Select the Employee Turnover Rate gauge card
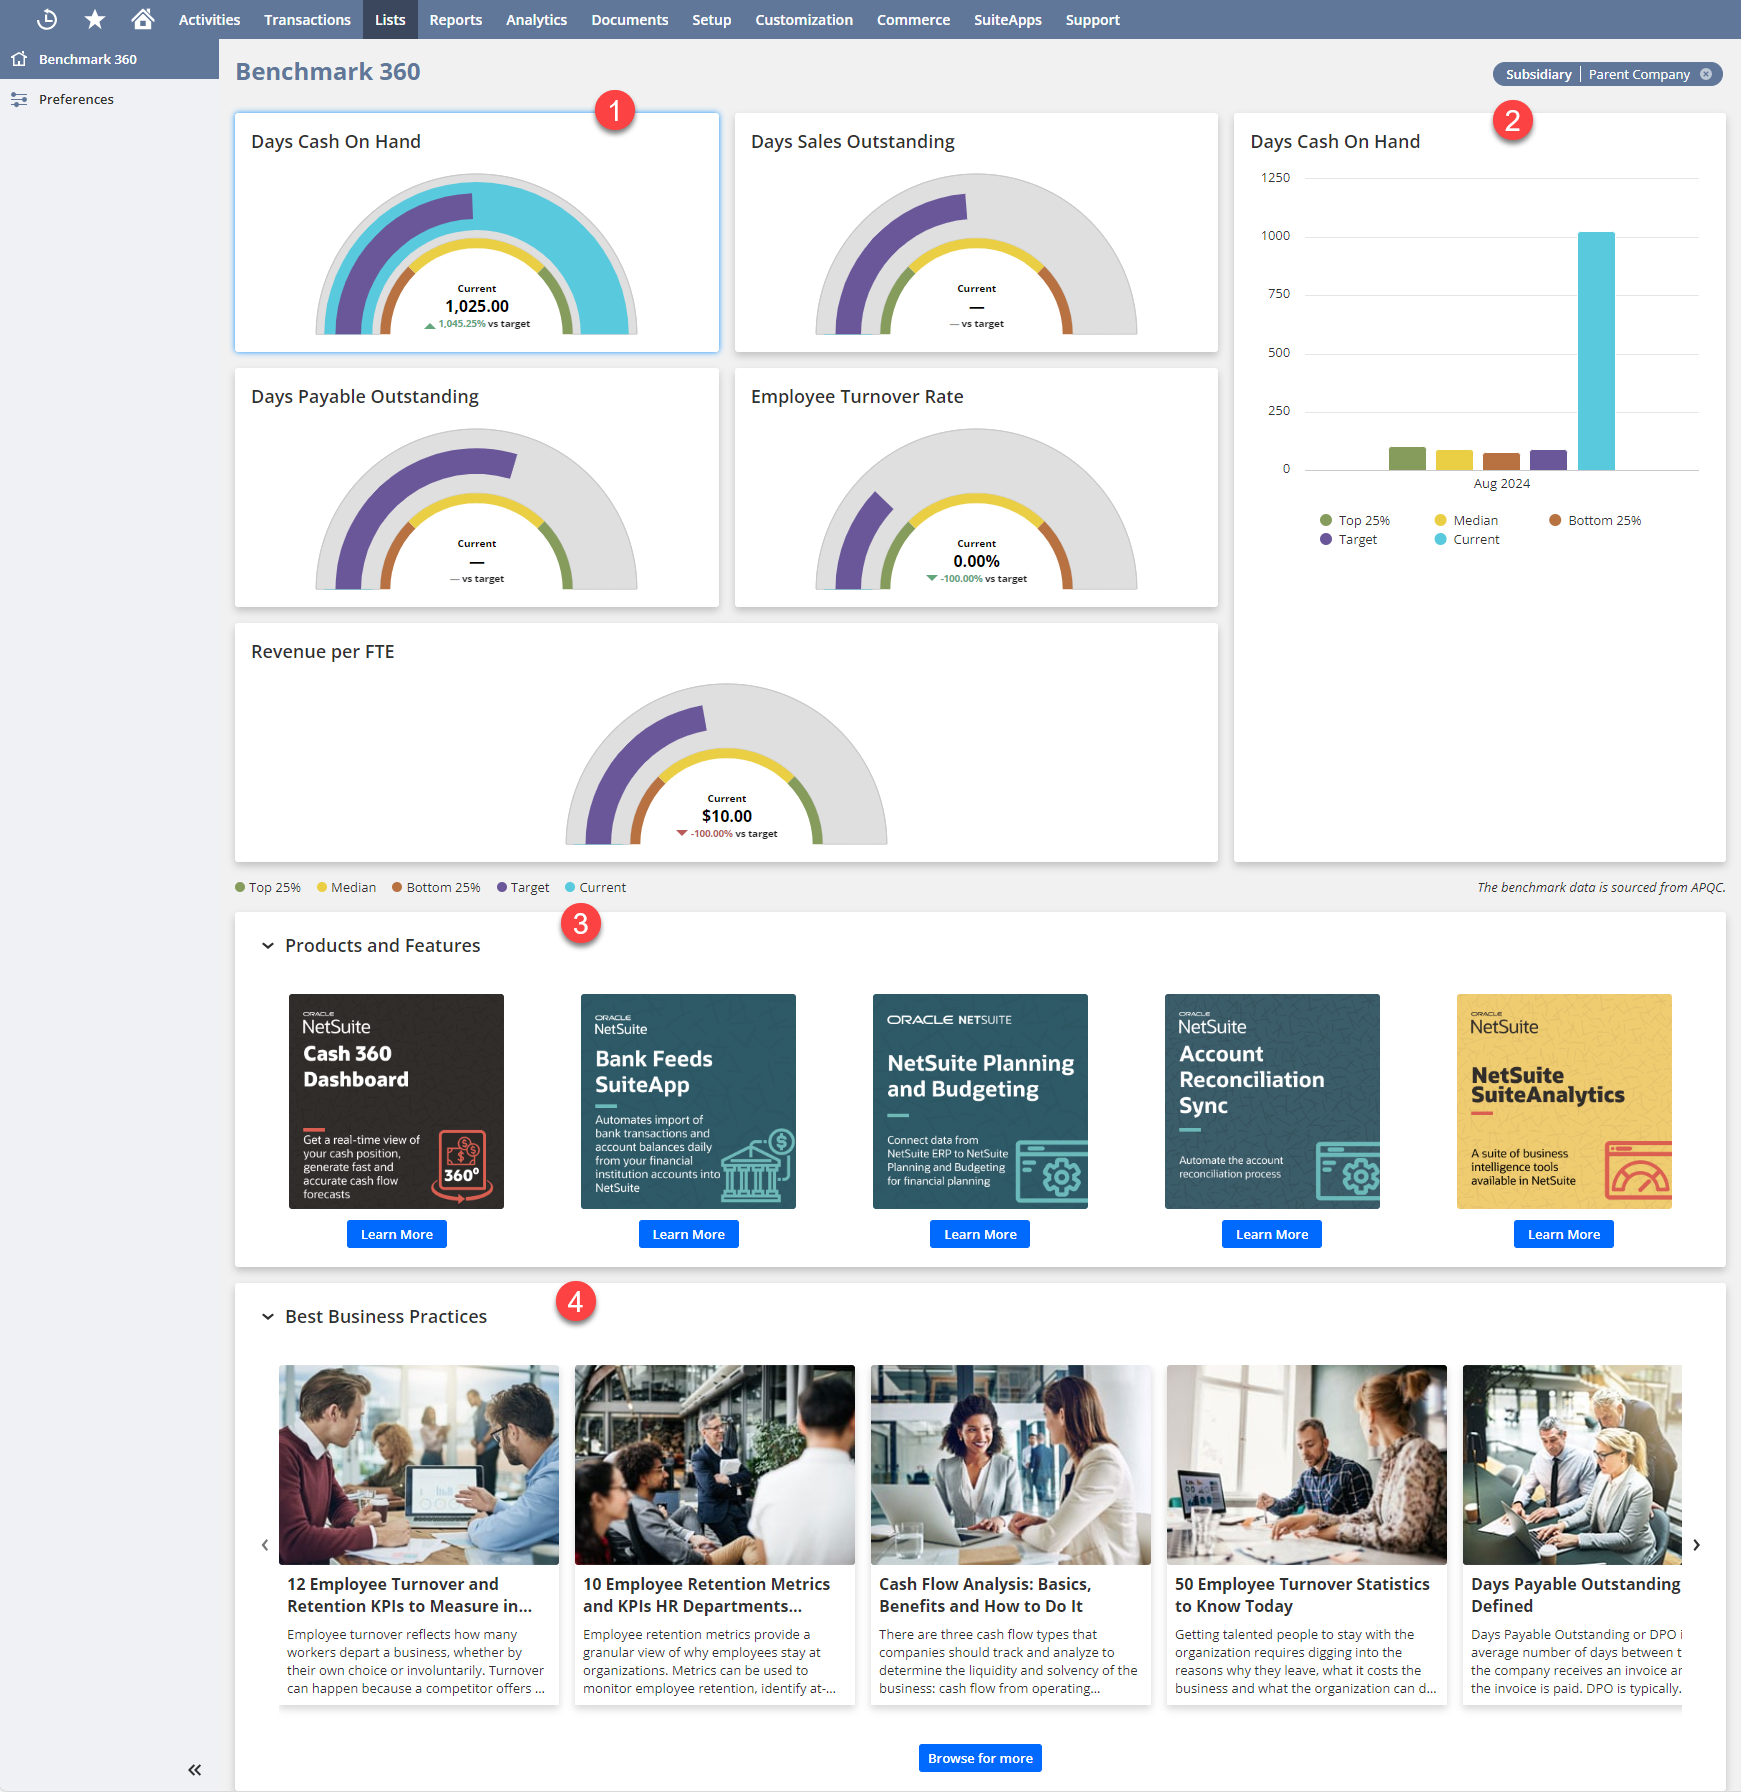1741x1792 pixels. pos(976,487)
